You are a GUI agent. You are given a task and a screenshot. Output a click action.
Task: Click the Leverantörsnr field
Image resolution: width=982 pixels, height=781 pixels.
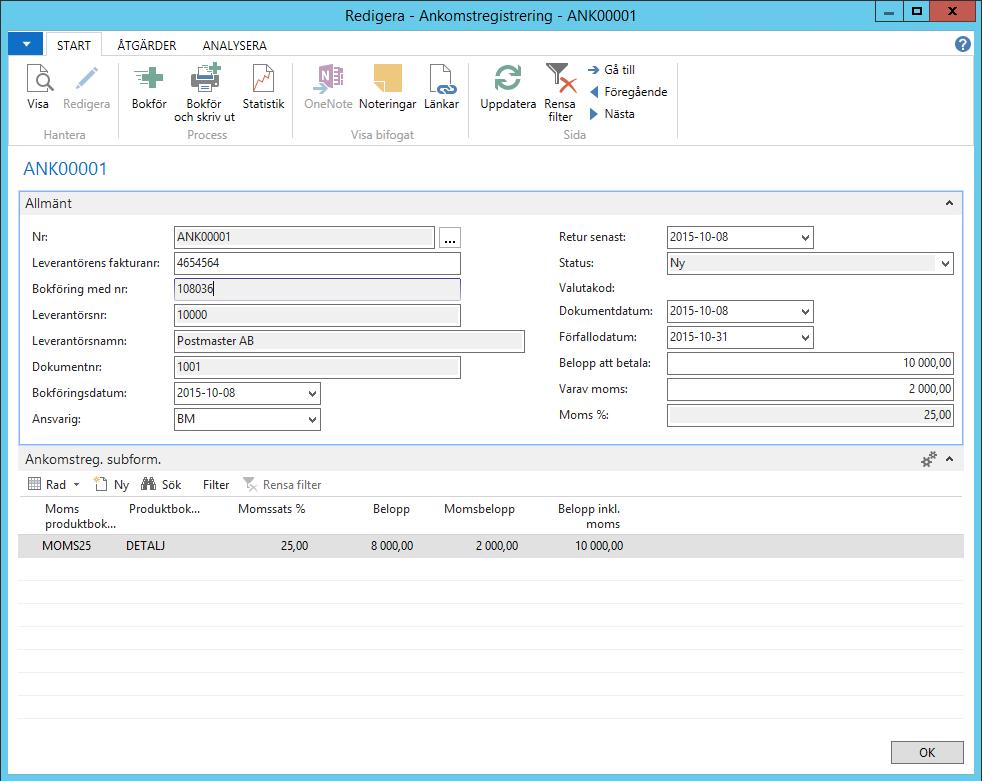[x=318, y=315]
